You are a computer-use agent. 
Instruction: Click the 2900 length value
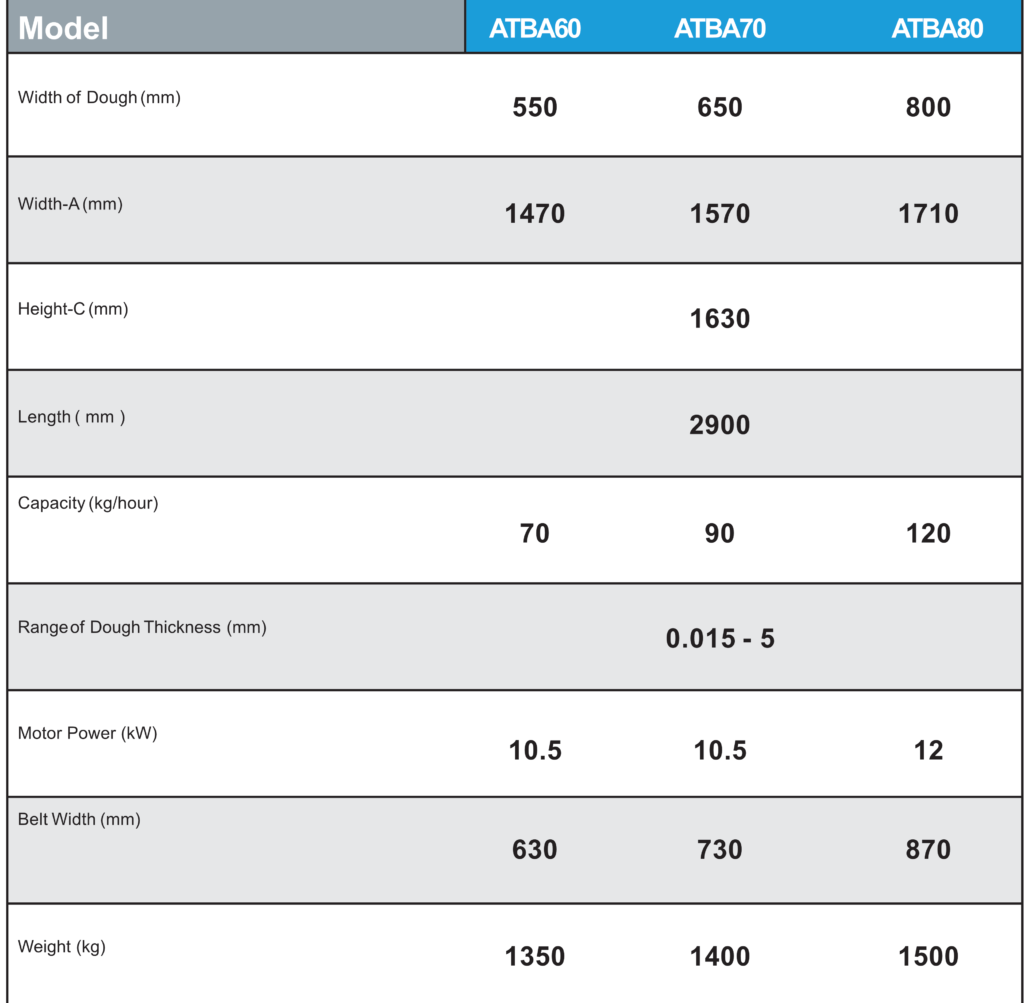click(720, 425)
